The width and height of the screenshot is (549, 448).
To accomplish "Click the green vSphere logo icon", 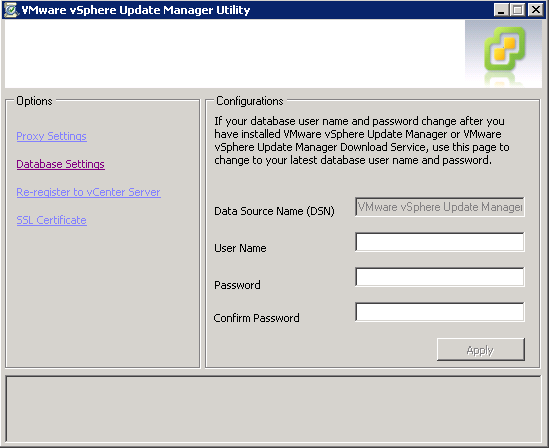I will point(504,49).
